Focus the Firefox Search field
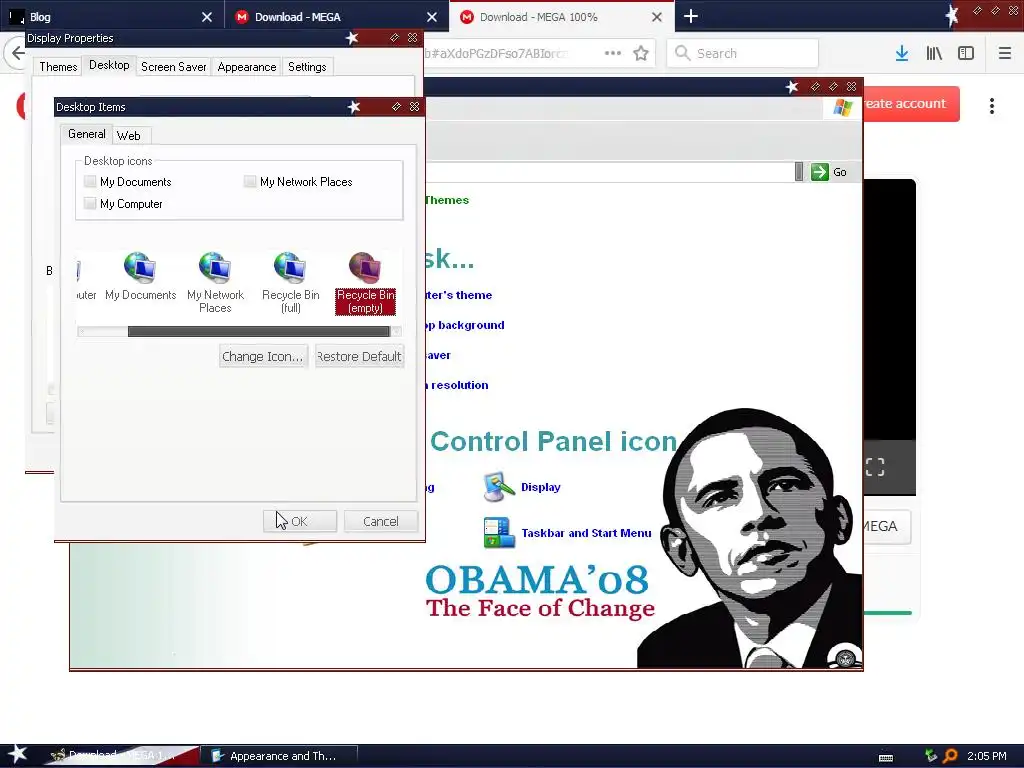 [743, 54]
